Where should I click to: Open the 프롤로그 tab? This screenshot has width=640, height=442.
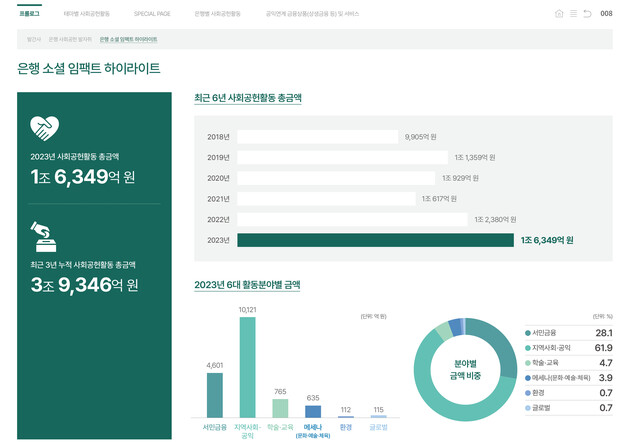[29, 13]
